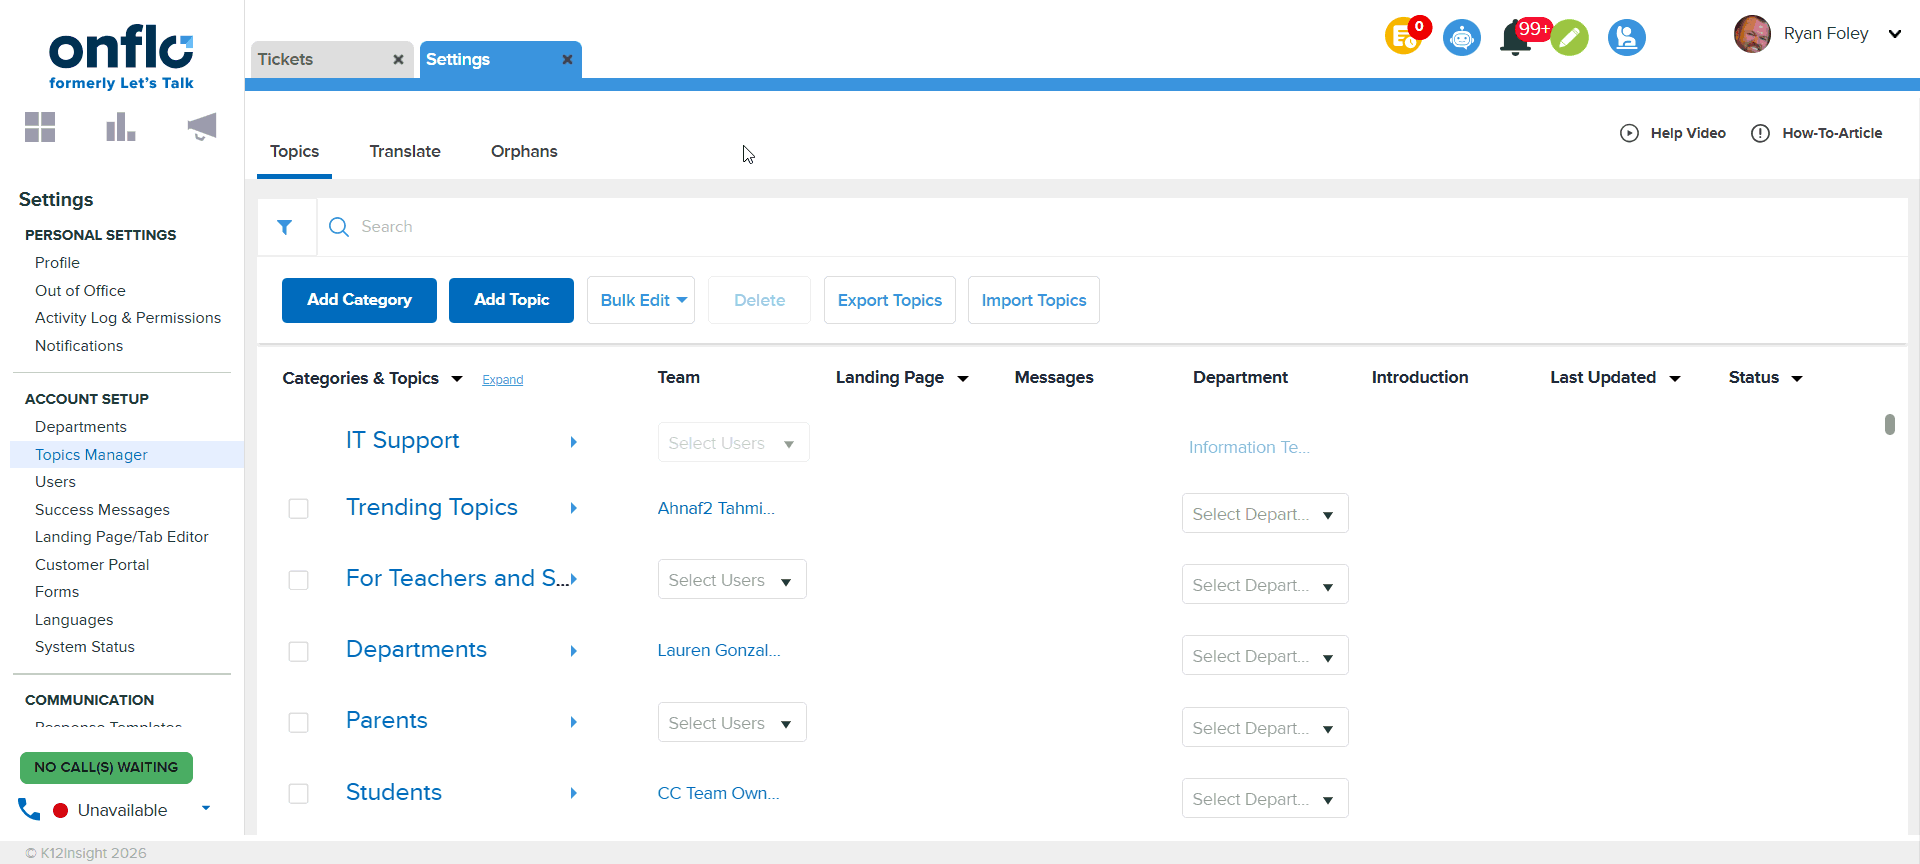Close the Tickets tab

[x=398, y=59]
